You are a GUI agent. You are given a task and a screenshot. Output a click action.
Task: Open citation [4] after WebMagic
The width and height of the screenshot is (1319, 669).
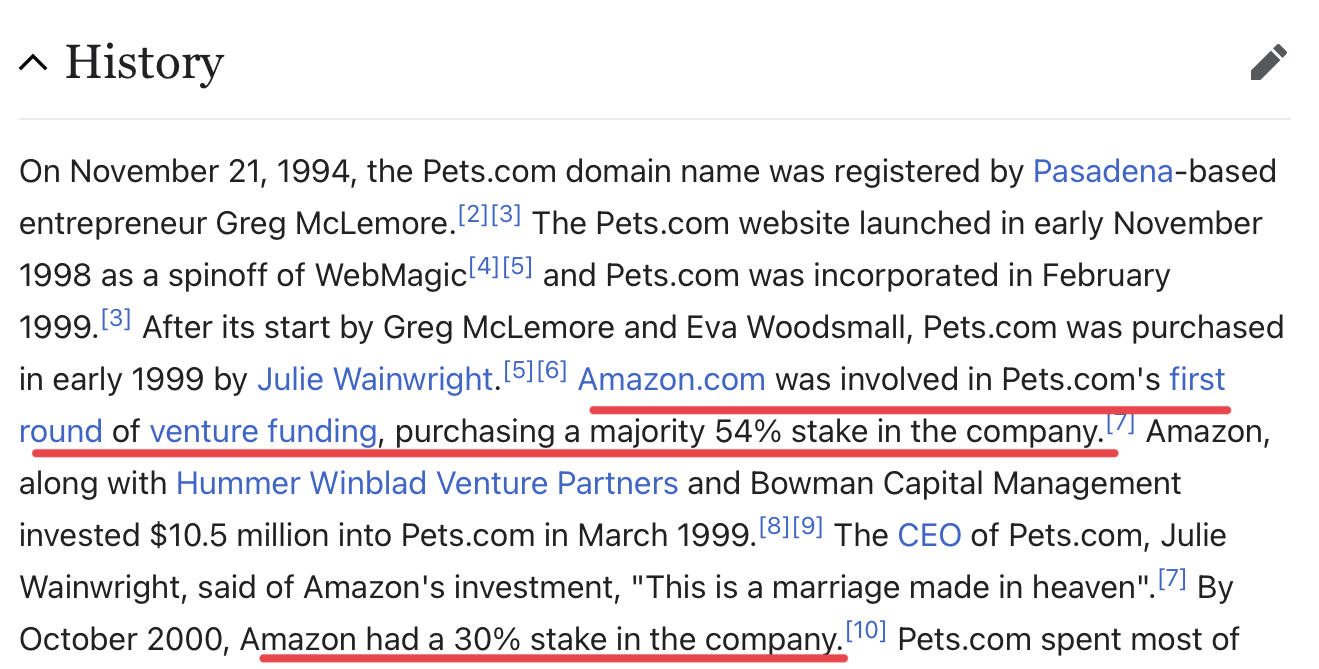[x=483, y=267]
